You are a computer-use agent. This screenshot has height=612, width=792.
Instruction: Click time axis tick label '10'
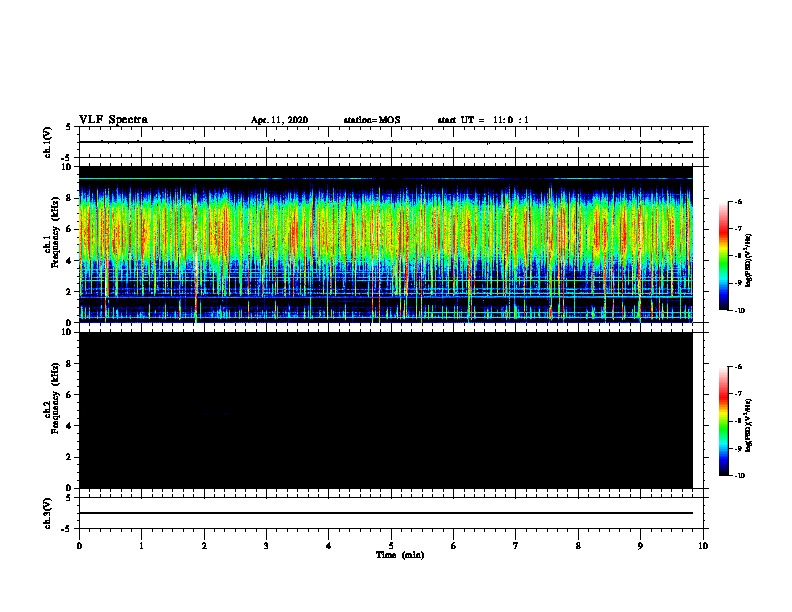pyautogui.click(x=703, y=545)
